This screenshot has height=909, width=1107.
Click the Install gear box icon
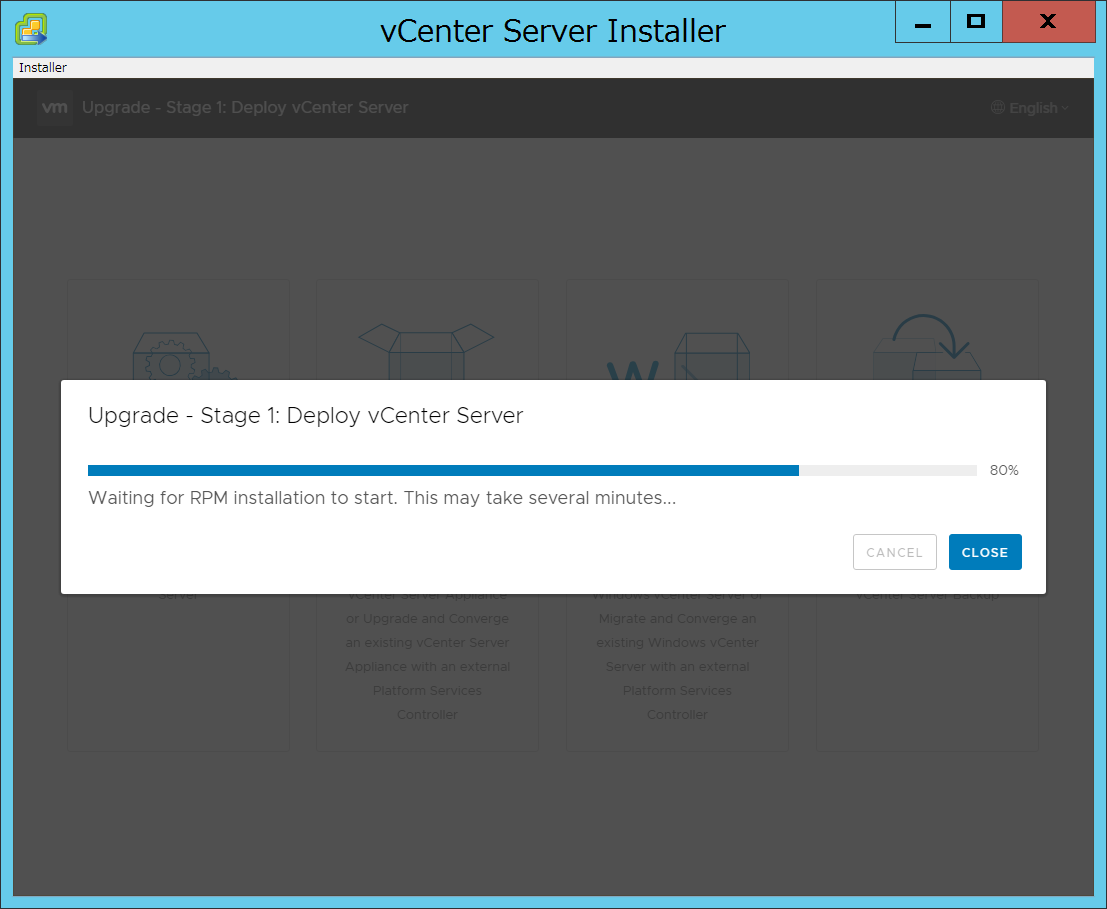[x=184, y=356]
